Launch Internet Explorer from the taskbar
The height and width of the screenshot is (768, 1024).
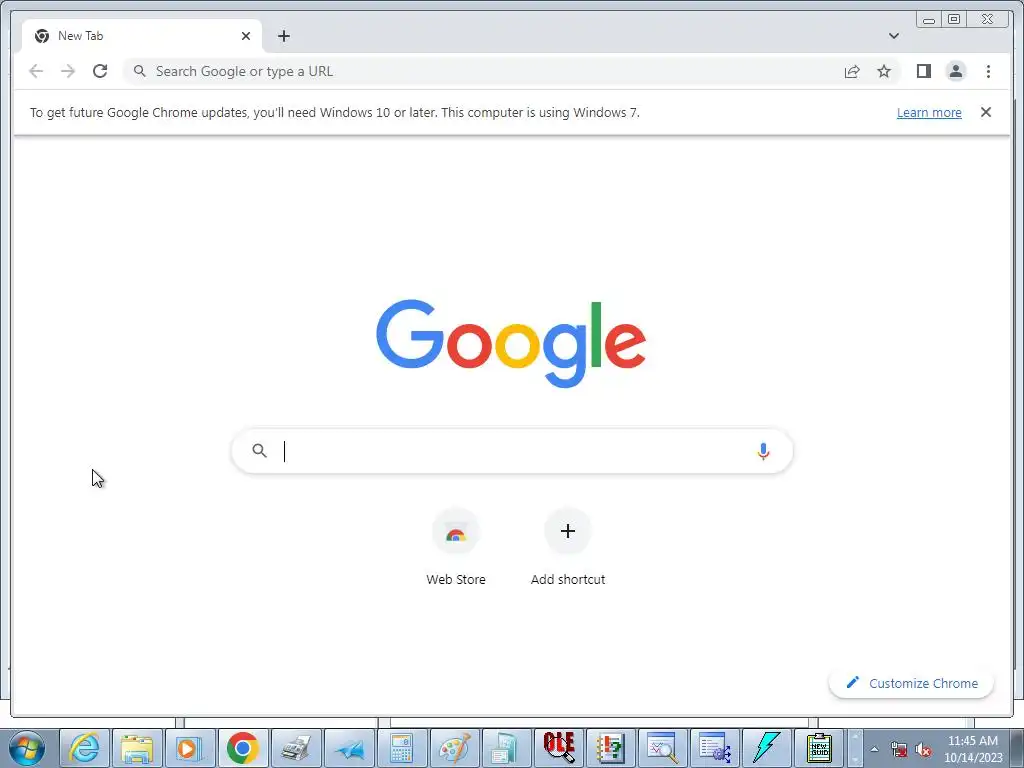point(84,748)
